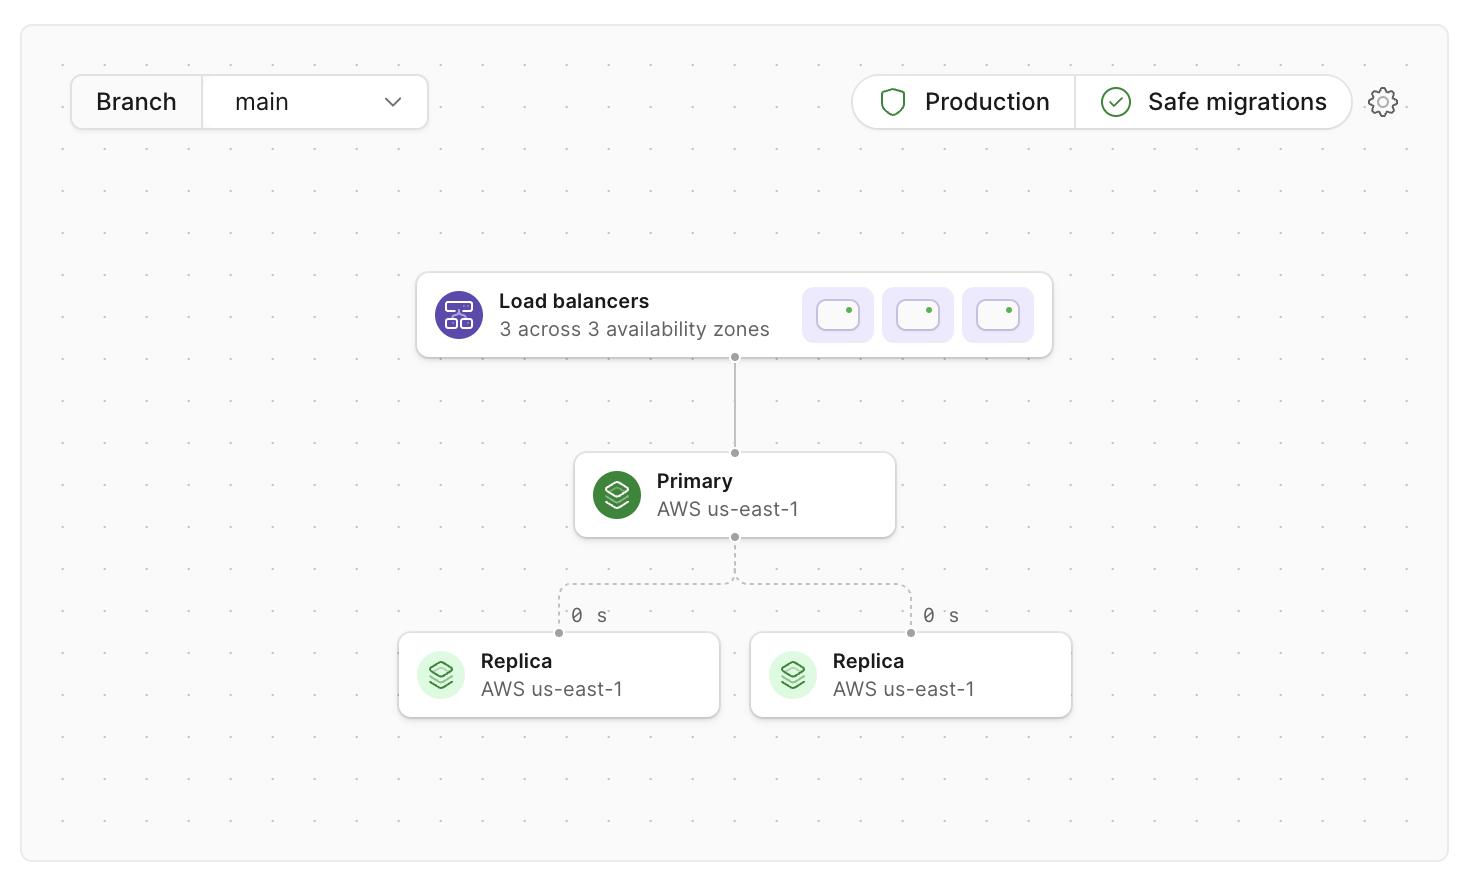This screenshot has width=1474, height=884.
Task: Select the first load balancer zone icon
Action: (x=838, y=315)
